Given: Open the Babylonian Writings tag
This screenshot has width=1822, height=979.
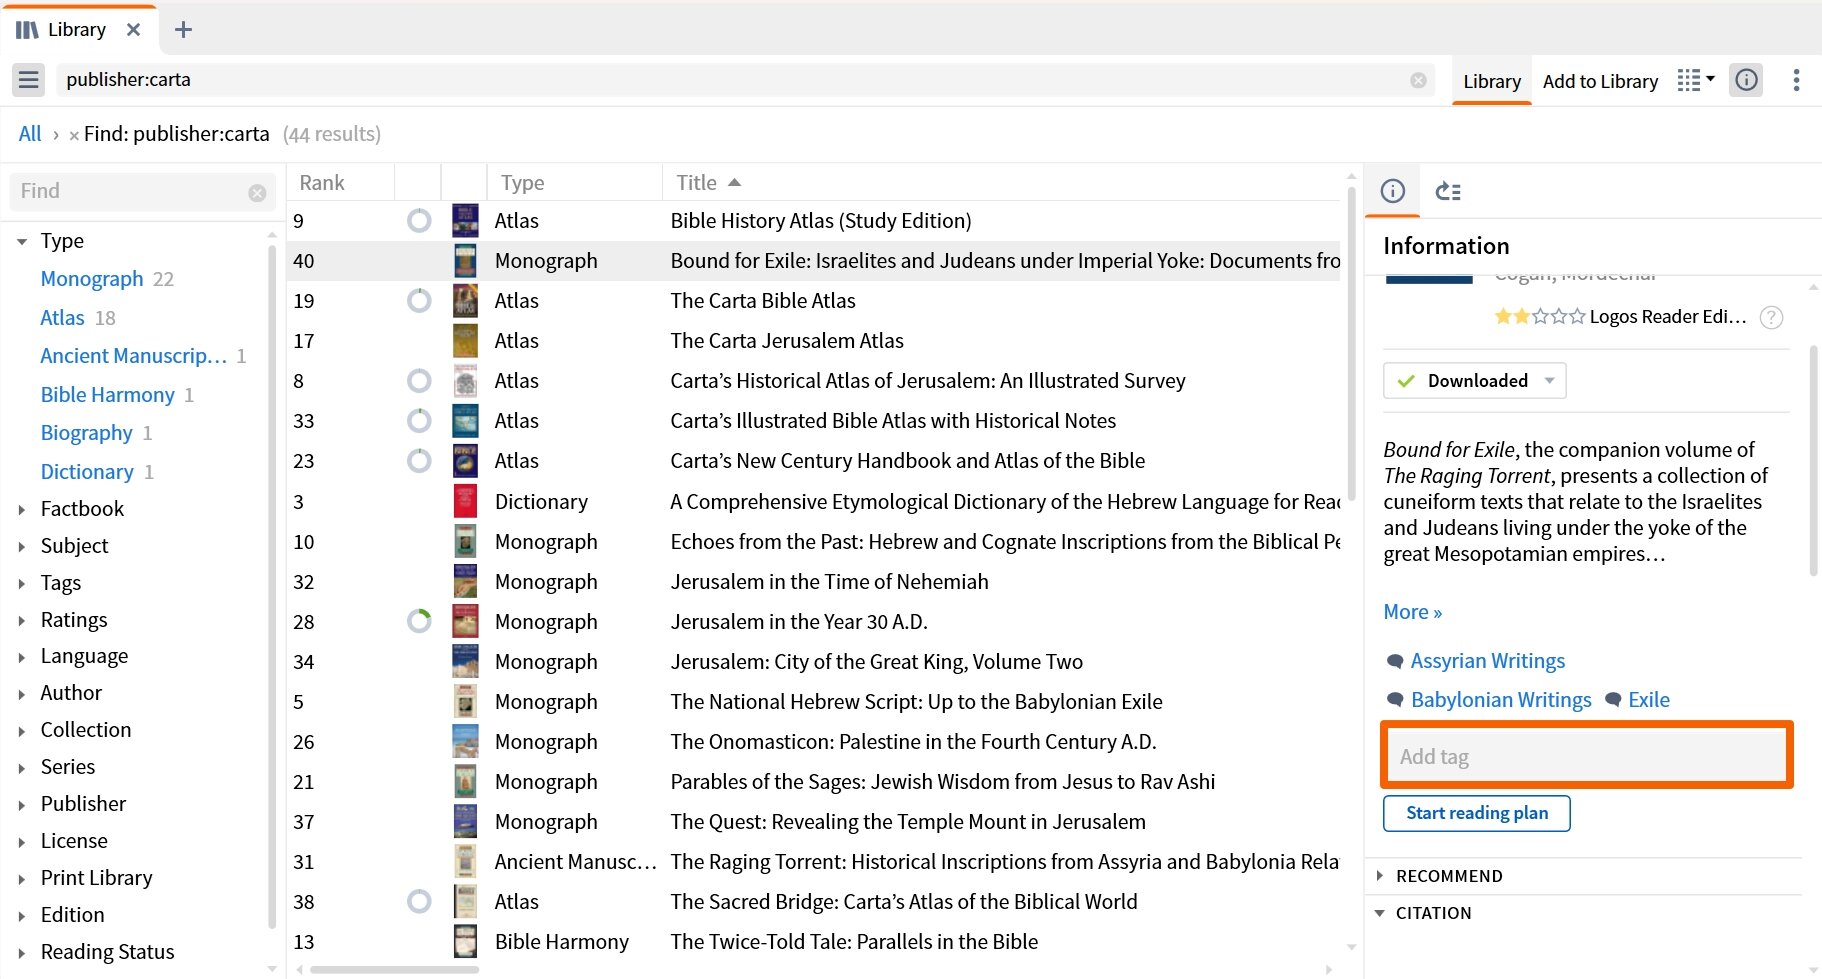Looking at the screenshot, I should pos(1500,700).
